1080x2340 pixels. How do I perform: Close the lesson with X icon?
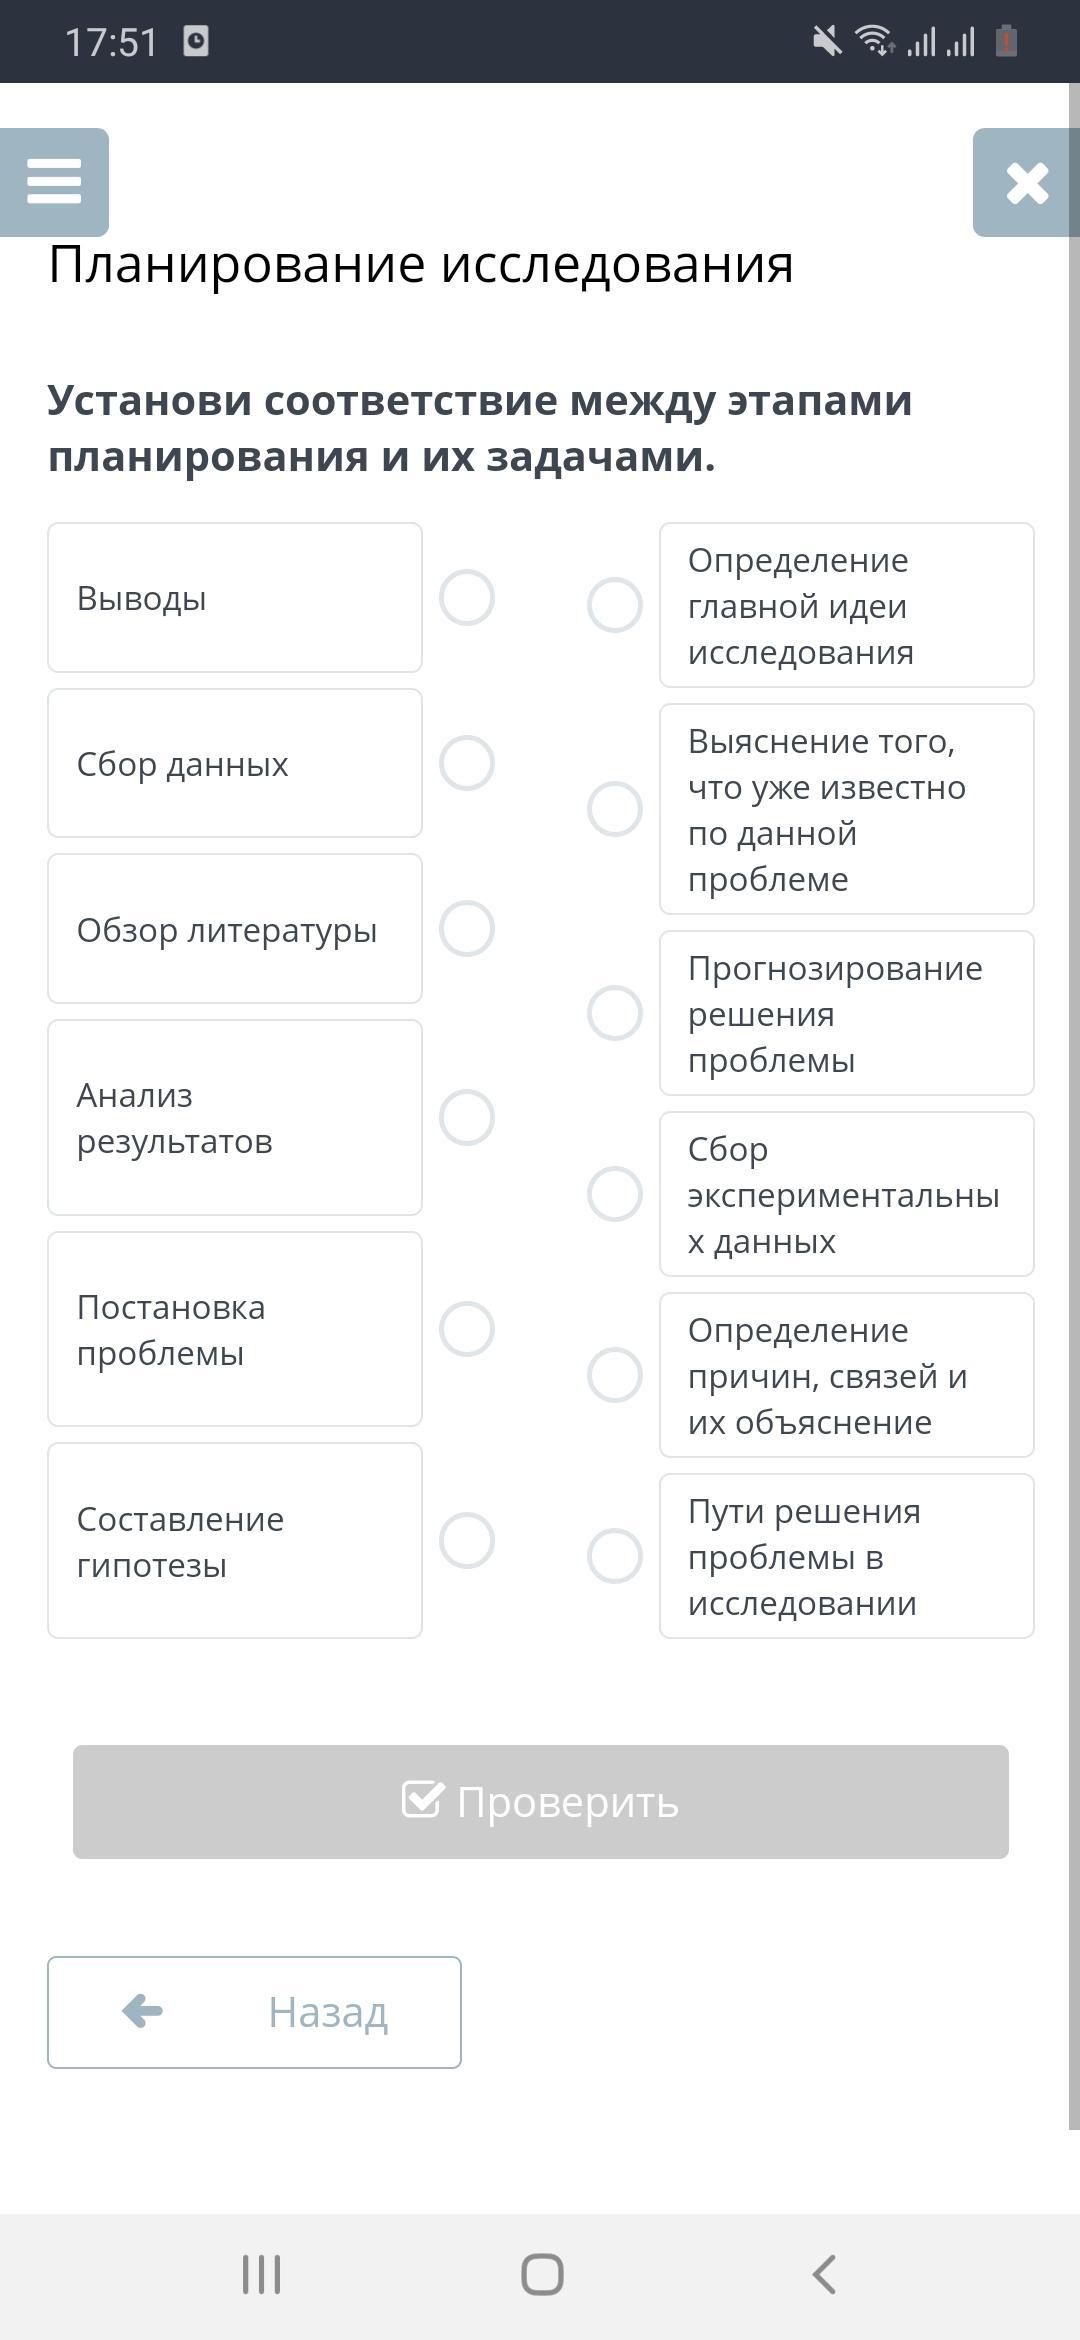1027,183
